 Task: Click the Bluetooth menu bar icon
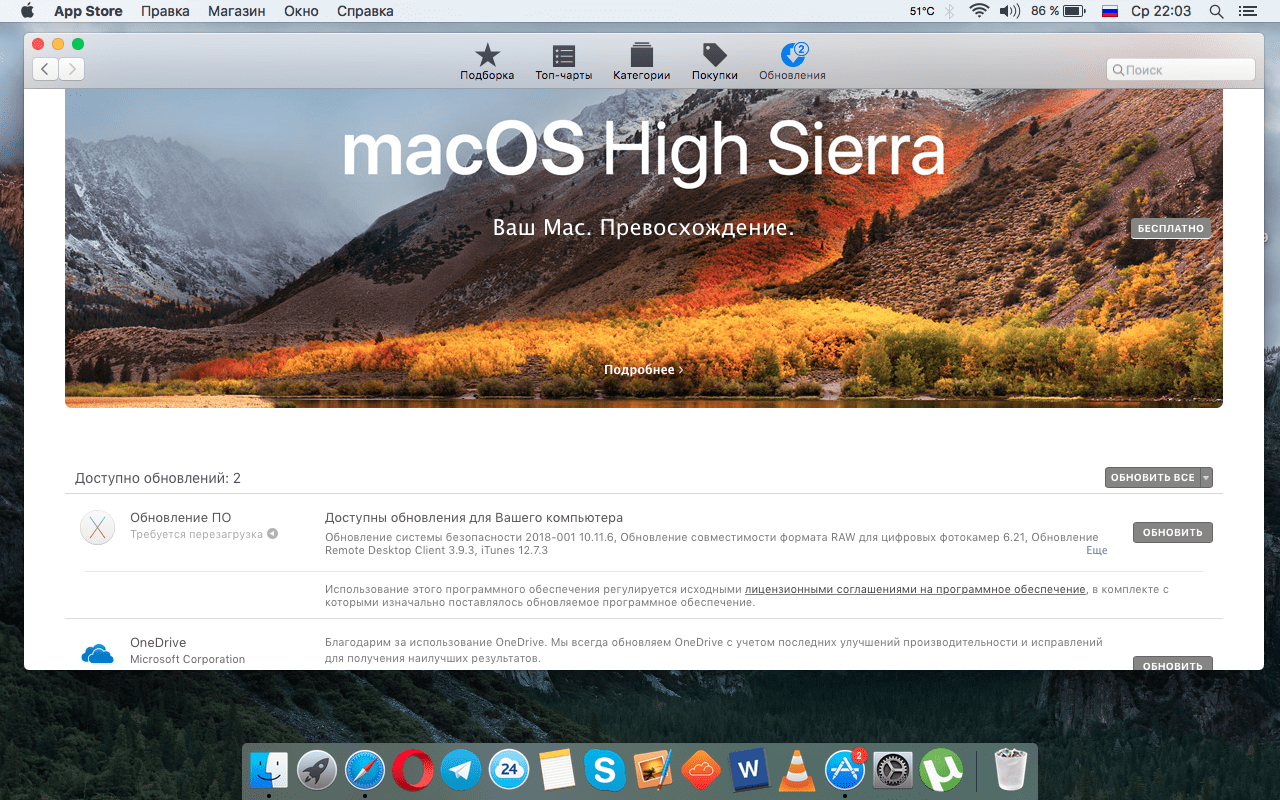click(951, 11)
